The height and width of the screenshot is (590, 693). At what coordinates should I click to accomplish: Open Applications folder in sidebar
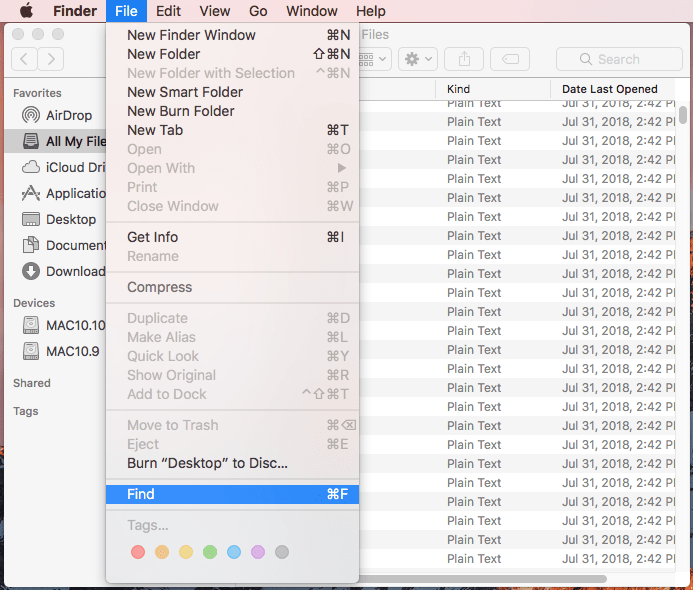pyautogui.click(x=56, y=194)
